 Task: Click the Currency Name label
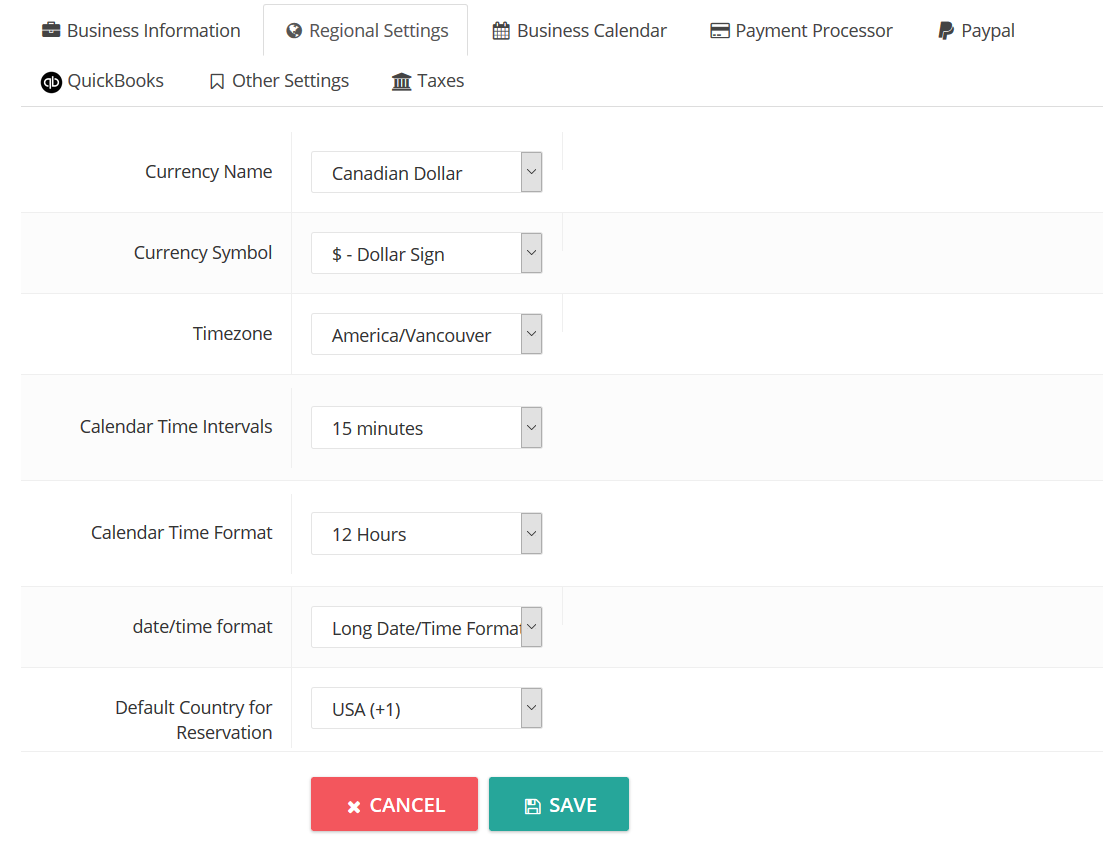209,172
